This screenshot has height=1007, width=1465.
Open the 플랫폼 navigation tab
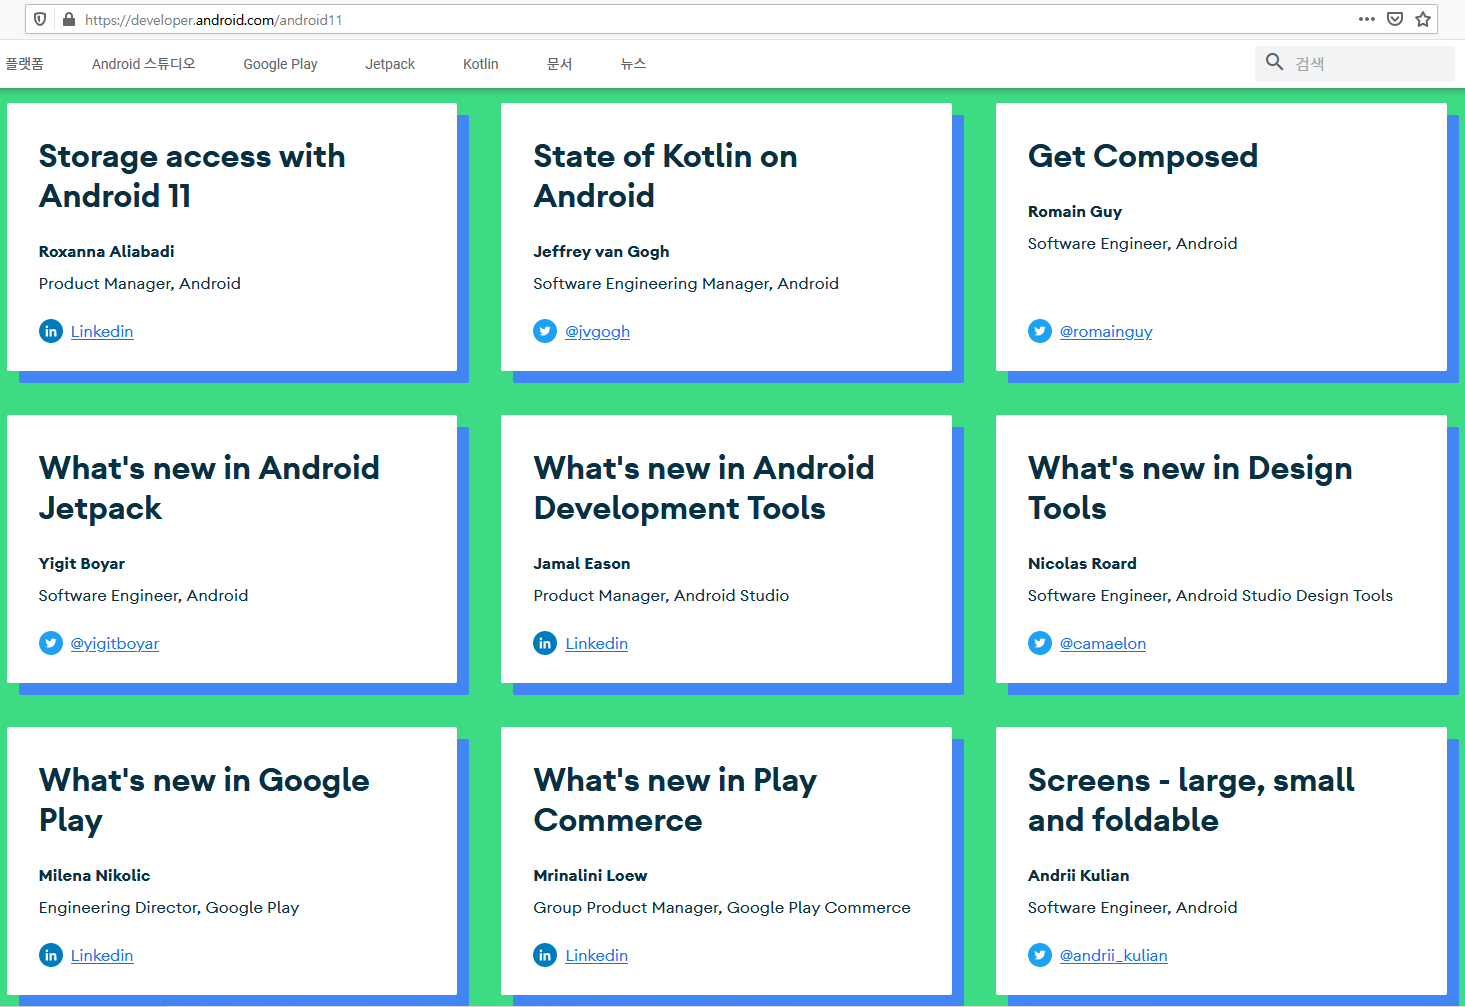coord(24,64)
